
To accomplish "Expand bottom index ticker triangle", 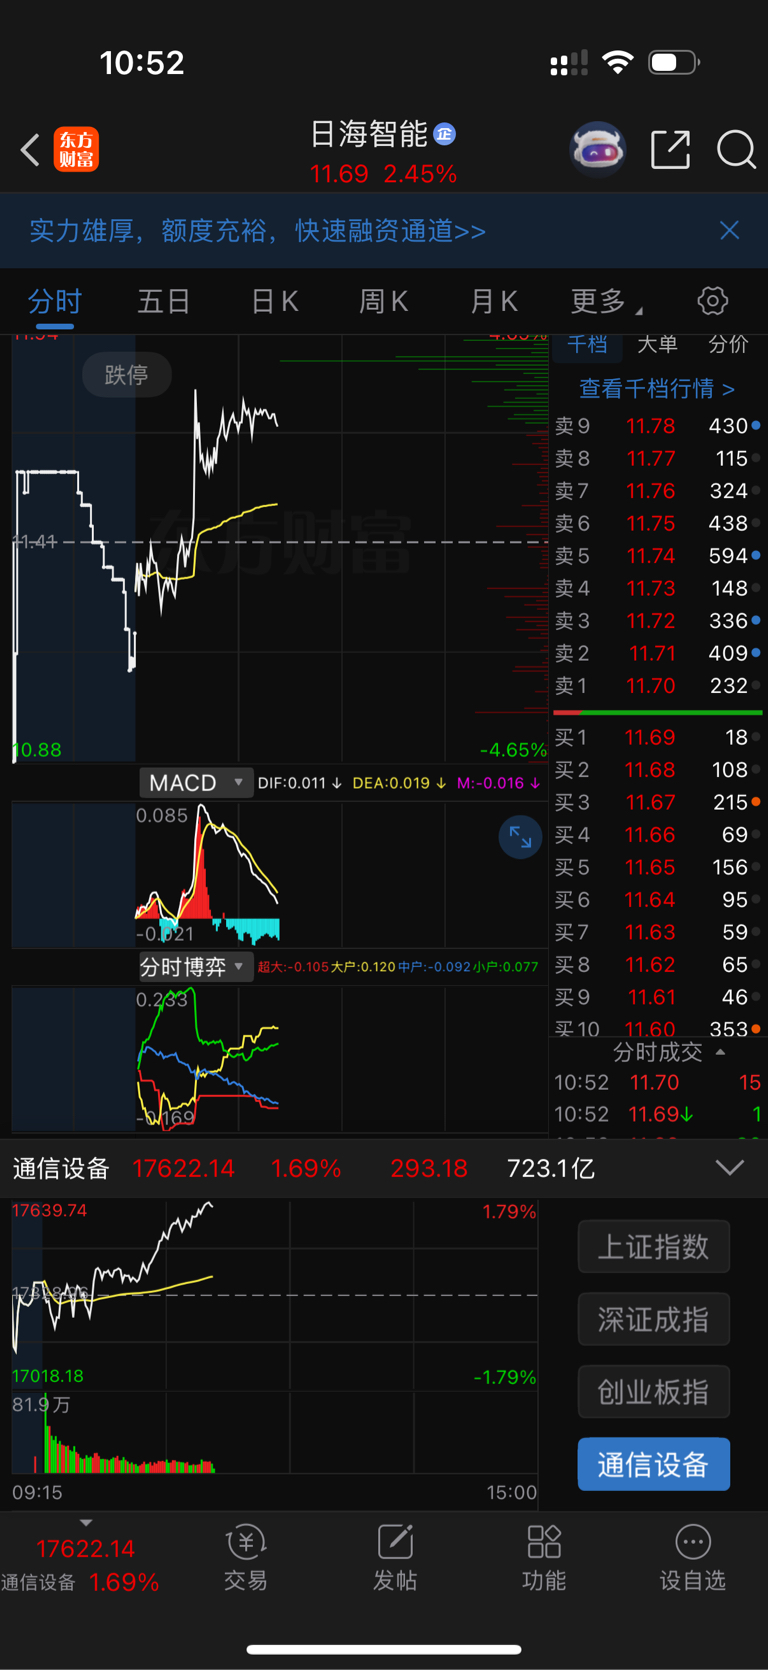I will tap(86, 1523).
